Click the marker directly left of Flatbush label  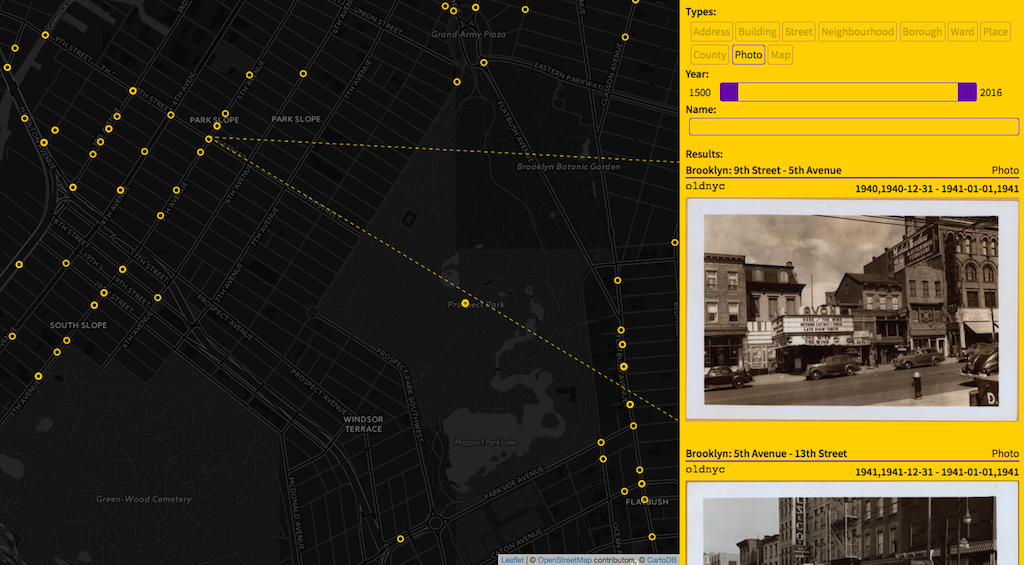pos(624,492)
